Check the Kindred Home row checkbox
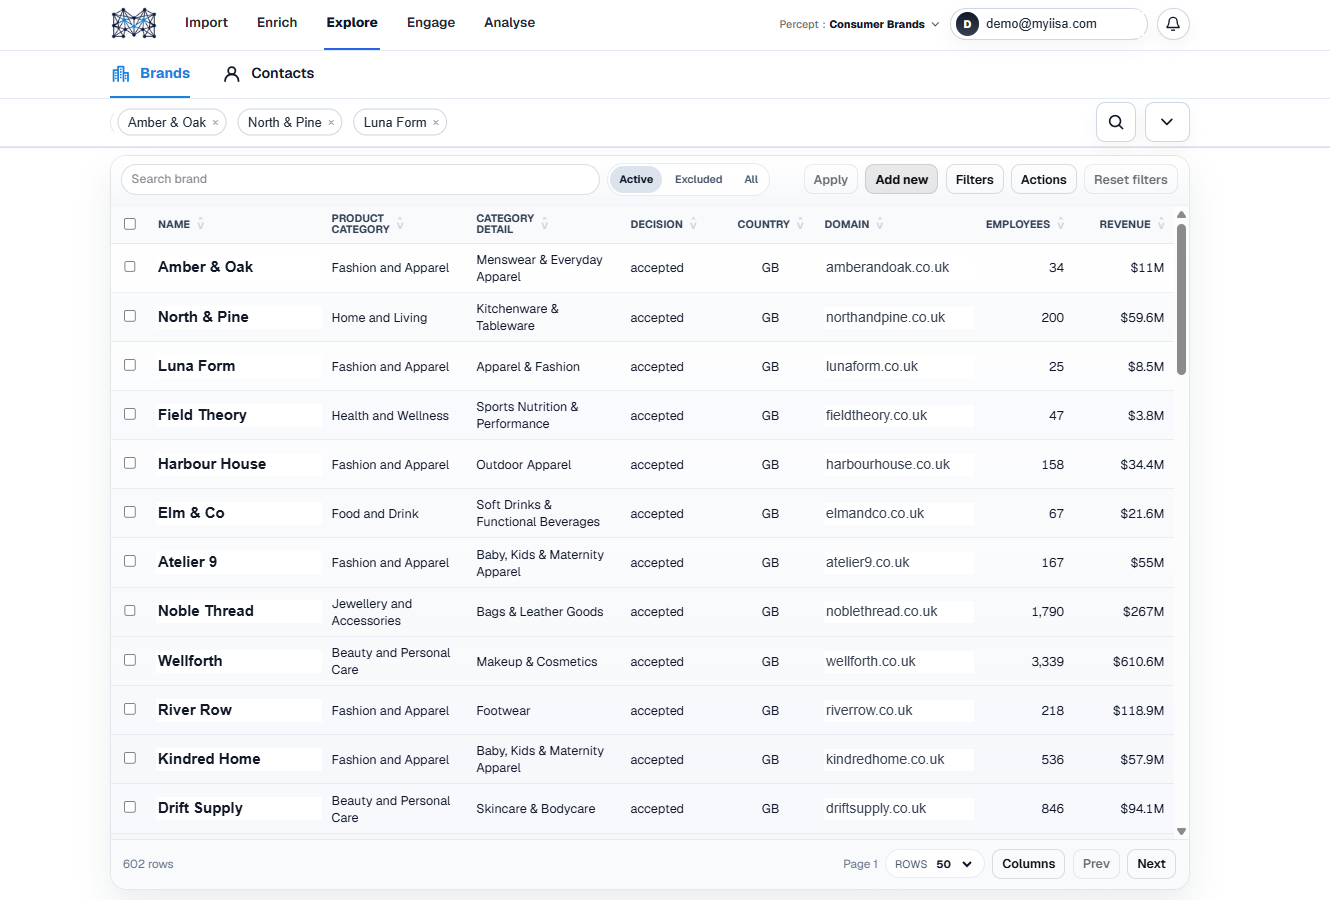Viewport: 1330px width, 900px height. pos(130,758)
